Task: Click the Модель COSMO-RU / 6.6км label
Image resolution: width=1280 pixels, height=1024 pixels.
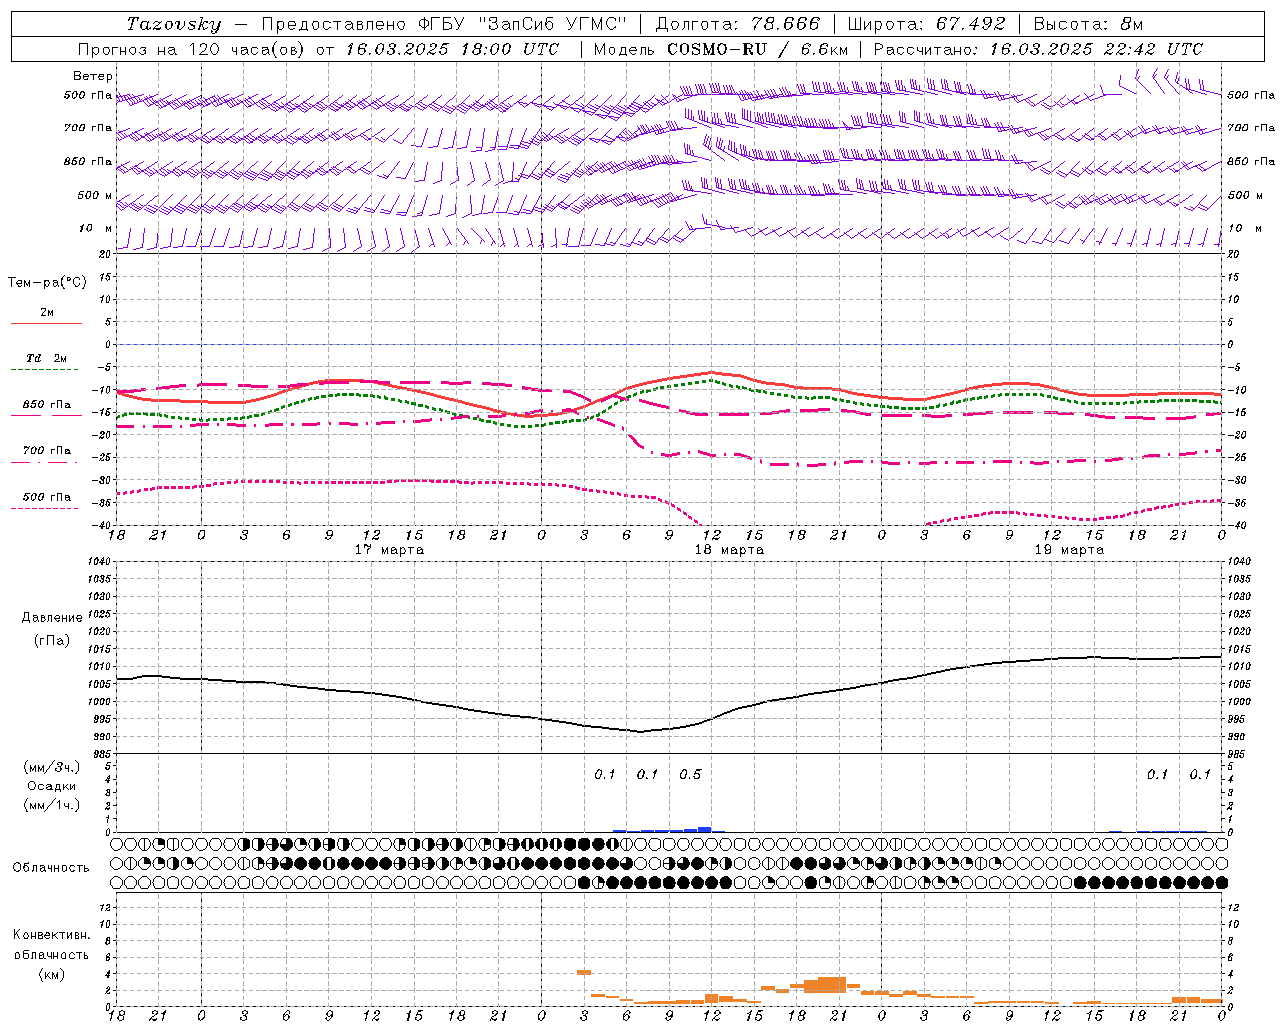Action: tap(721, 49)
